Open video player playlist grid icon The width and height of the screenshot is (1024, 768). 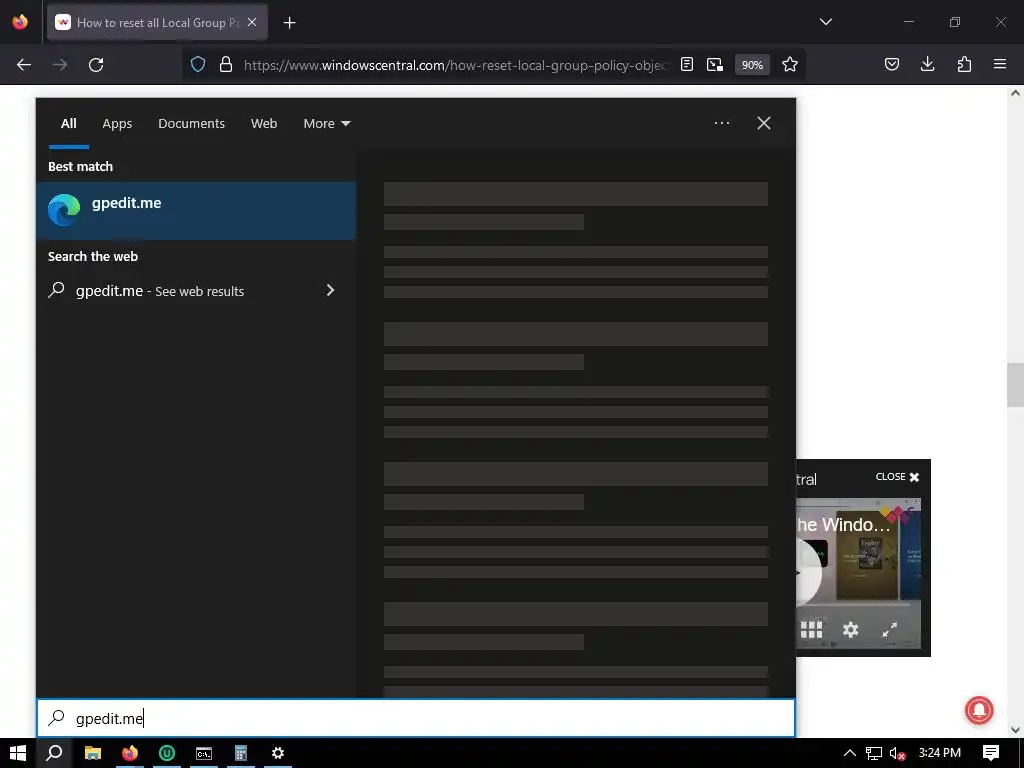(811, 630)
